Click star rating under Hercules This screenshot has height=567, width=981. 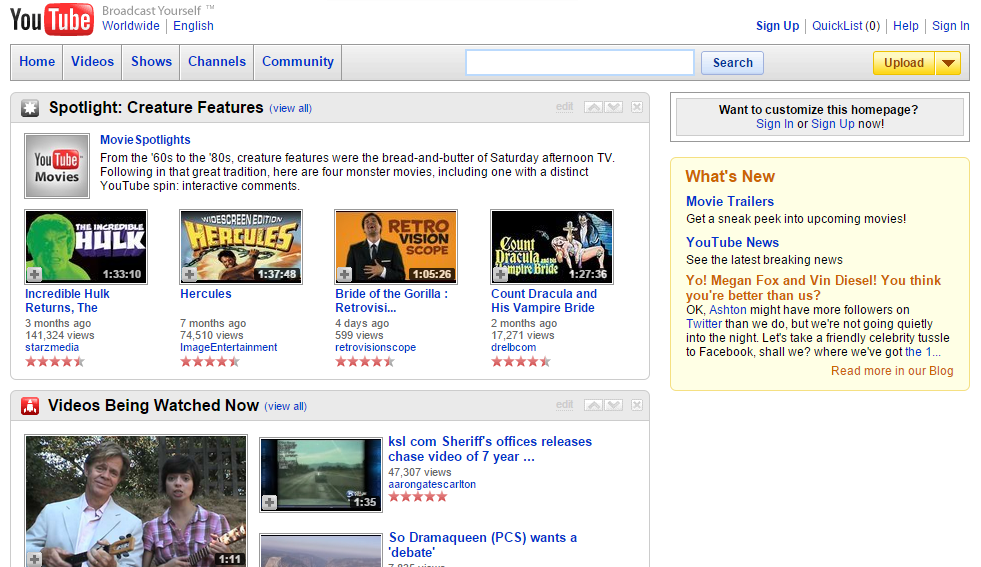[210, 361]
